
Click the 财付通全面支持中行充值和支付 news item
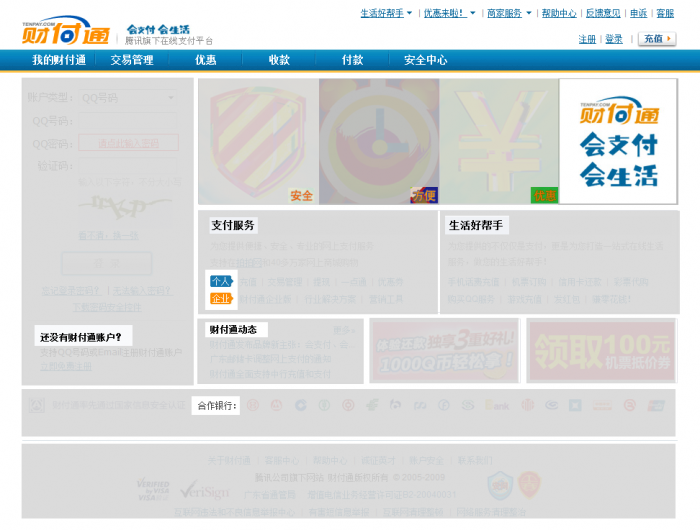coord(271,373)
